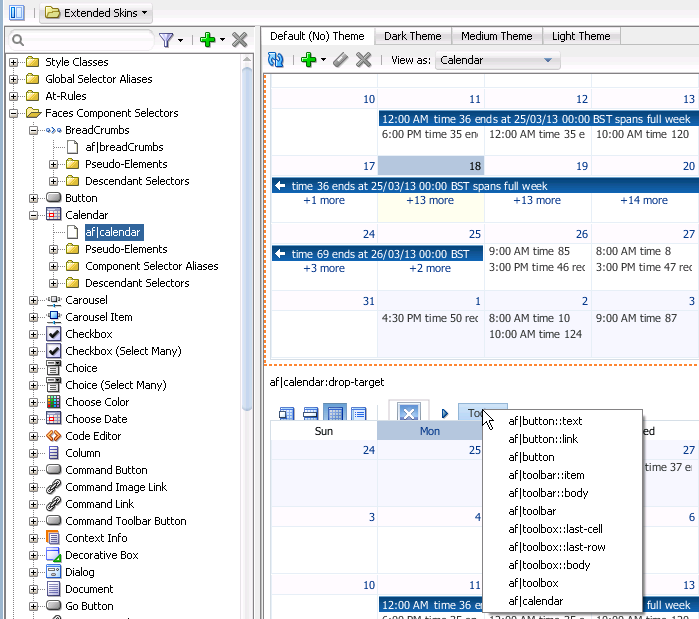This screenshot has height=619, width=699.
Task: Click the Document component icon
Action: [53, 589]
